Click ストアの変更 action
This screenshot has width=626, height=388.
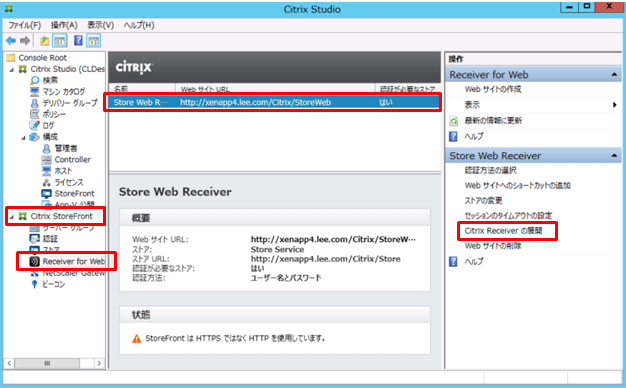point(483,200)
